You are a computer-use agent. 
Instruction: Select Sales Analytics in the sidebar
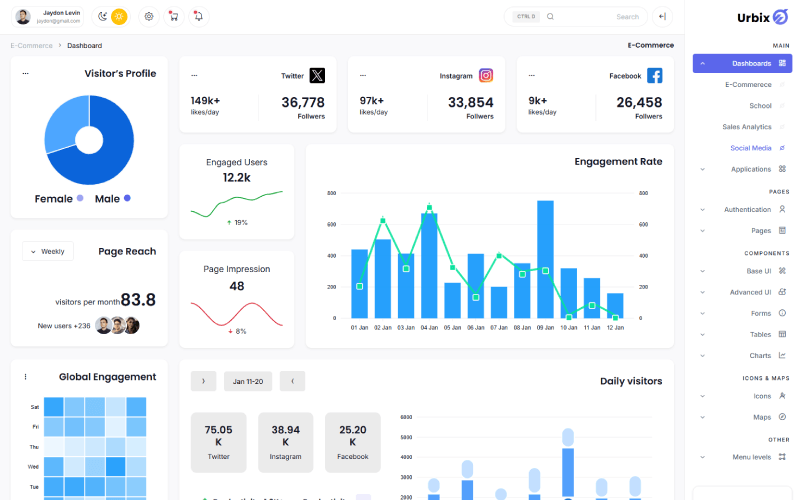(x=747, y=127)
